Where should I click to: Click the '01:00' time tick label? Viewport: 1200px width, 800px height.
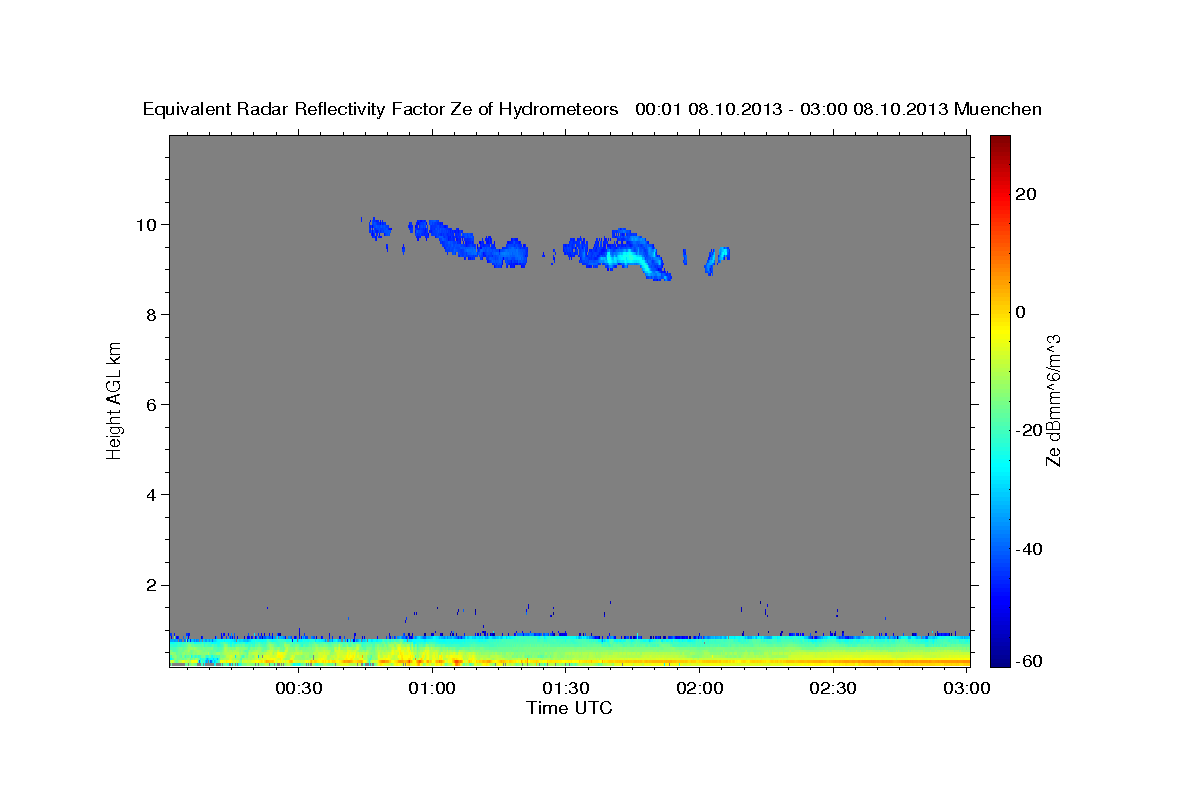433,689
